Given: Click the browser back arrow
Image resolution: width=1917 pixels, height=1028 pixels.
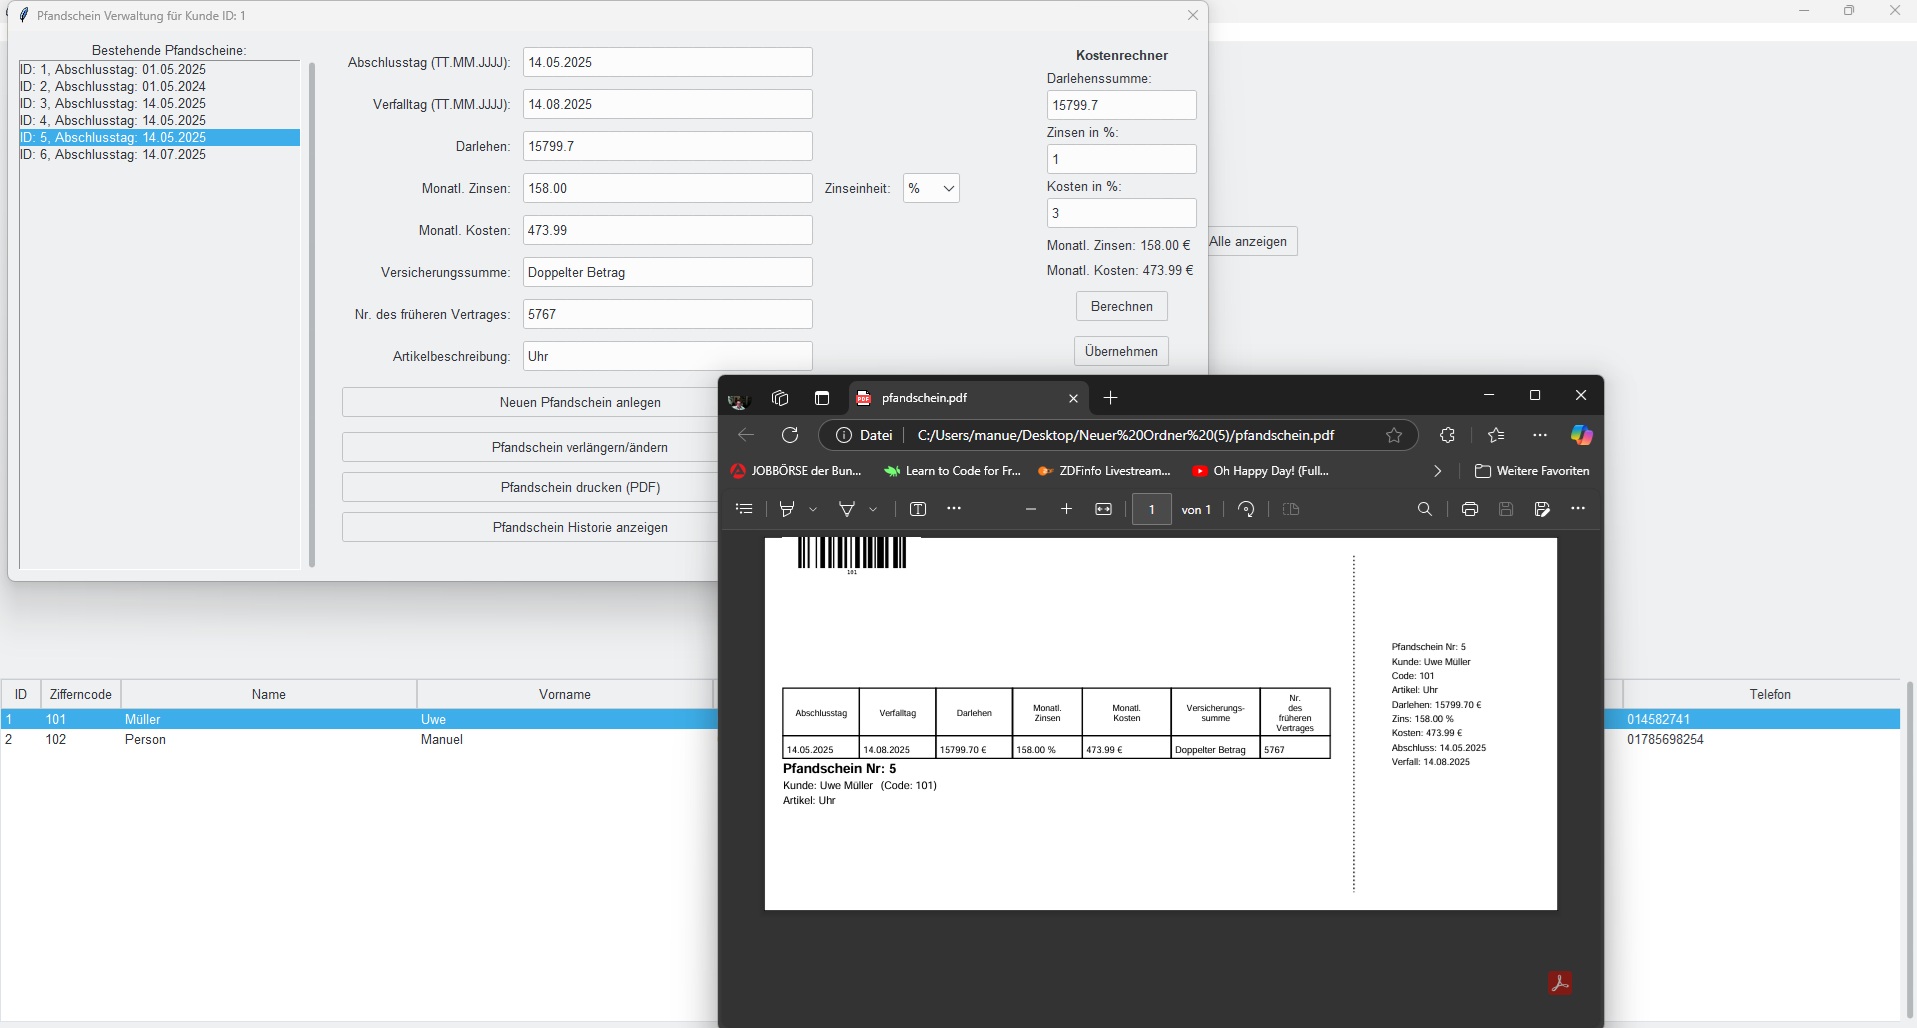Looking at the screenshot, I should tap(746, 435).
